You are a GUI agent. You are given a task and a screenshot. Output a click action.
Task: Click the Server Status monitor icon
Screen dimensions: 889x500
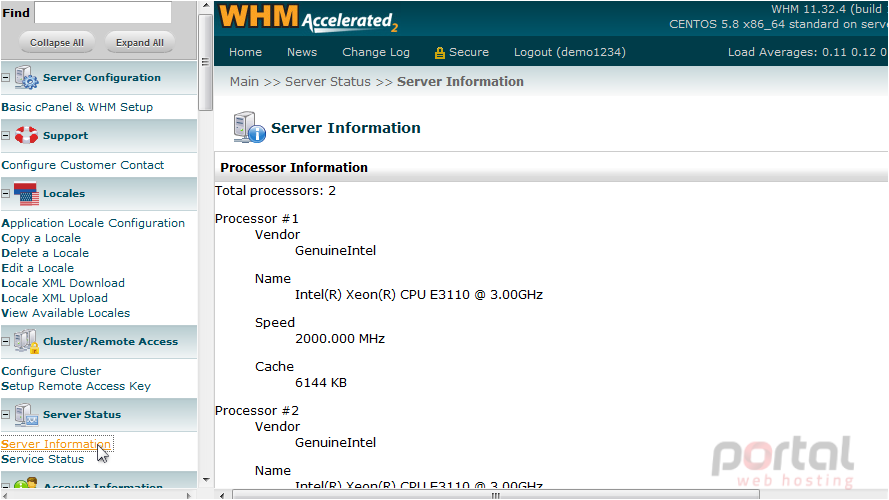click(x=26, y=414)
